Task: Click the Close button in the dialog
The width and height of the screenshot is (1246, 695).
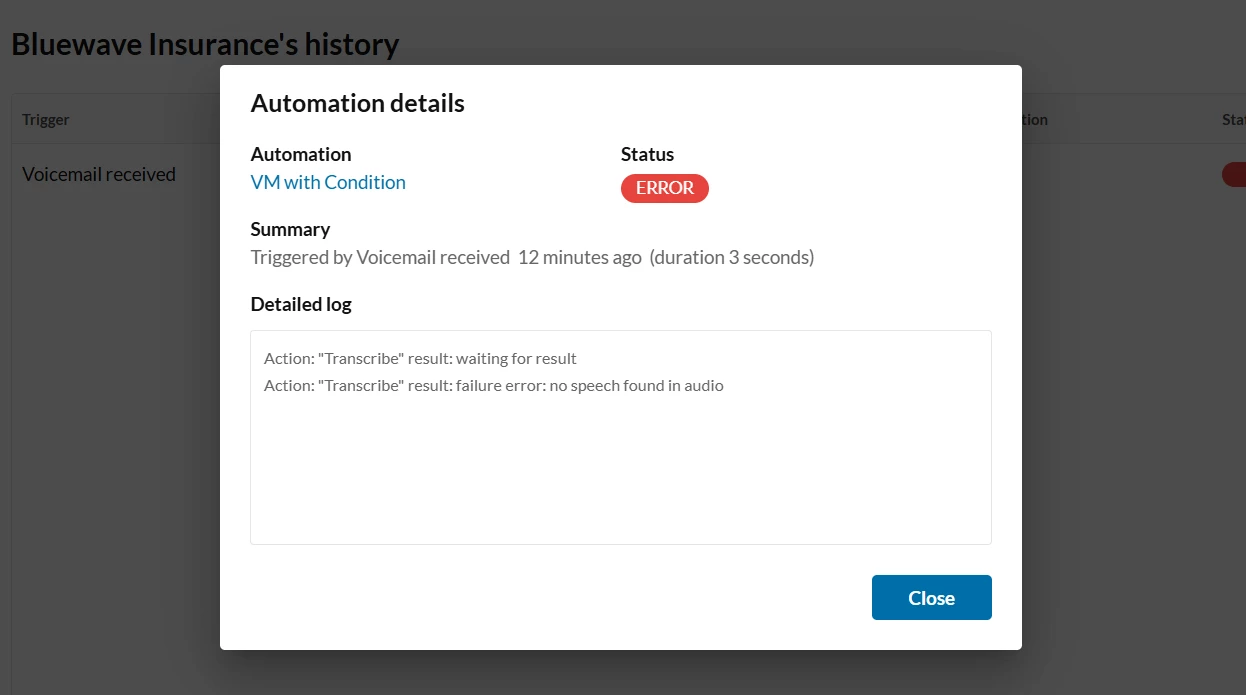Action: tap(931, 597)
